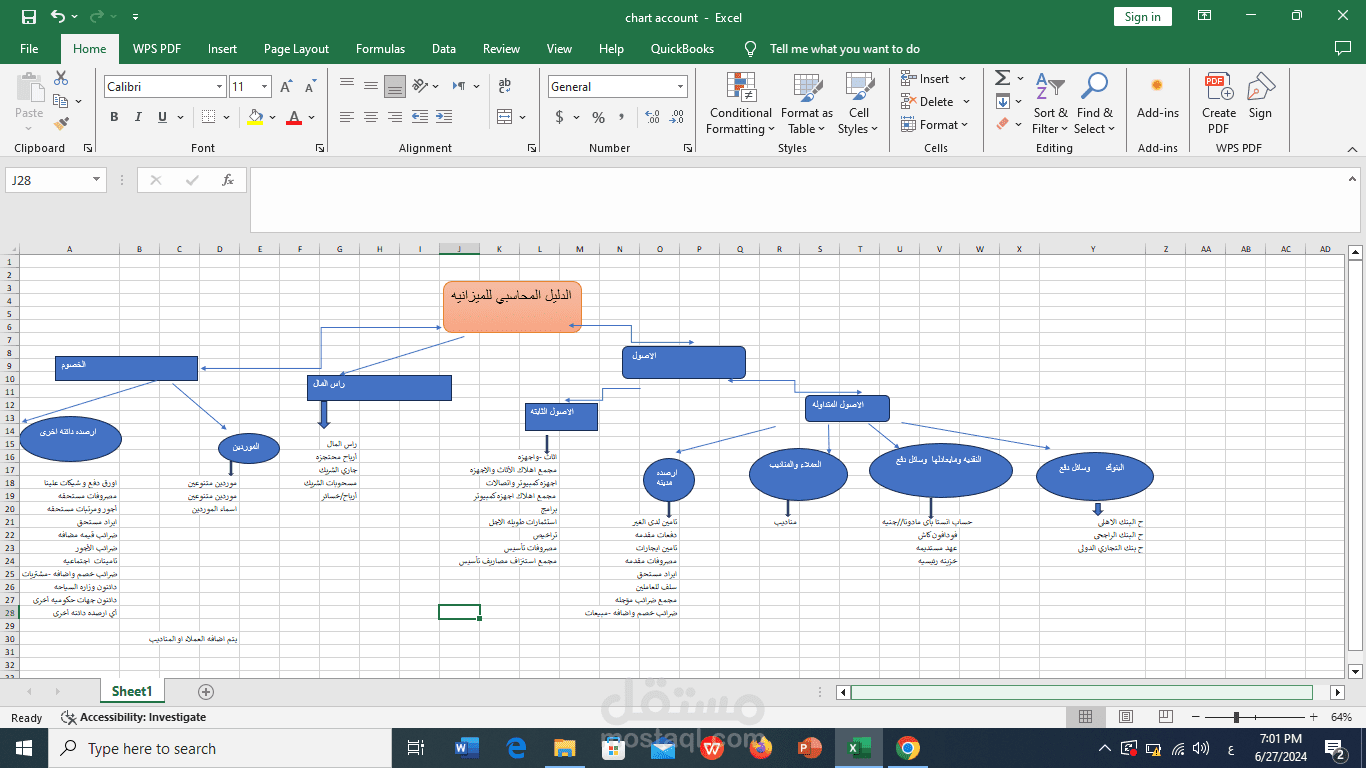Open Find & Select menu
Screen dimensions: 1366x768
click(1094, 103)
